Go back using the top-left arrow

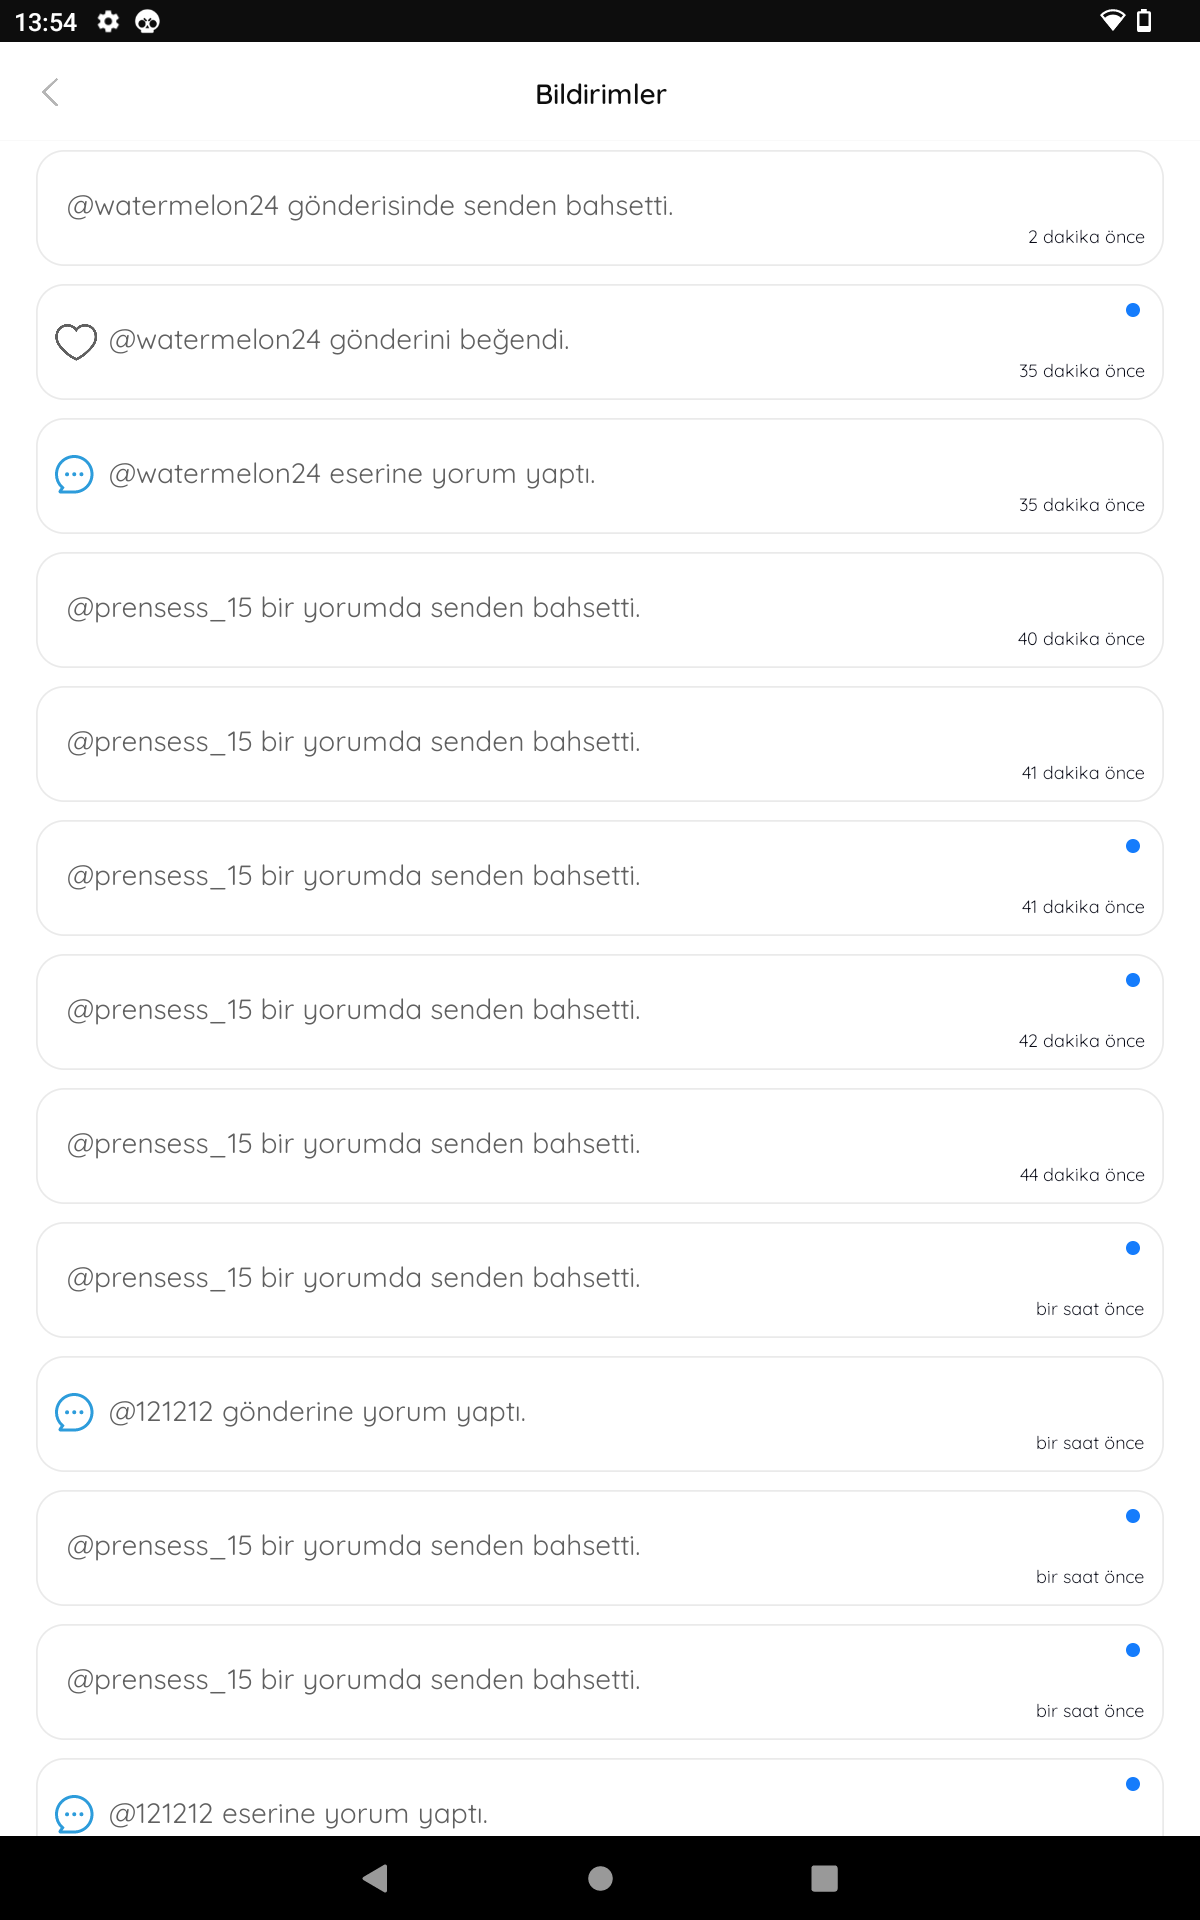(50, 93)
